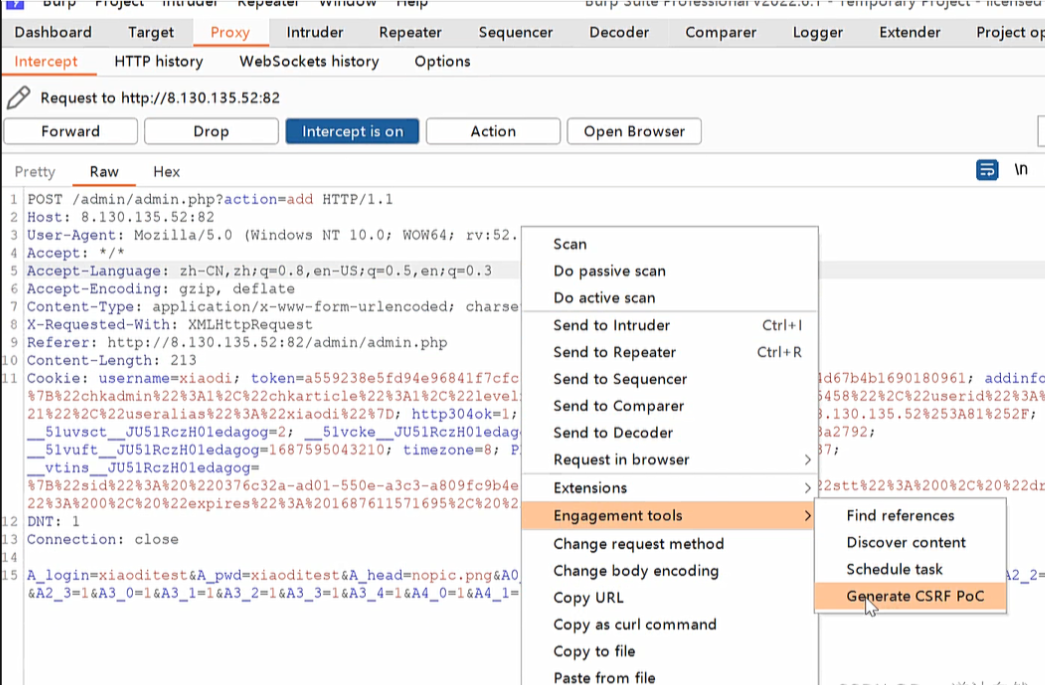Open the Logger tab
Viewport: 1045px width, 685px height.
coord(818,32)
